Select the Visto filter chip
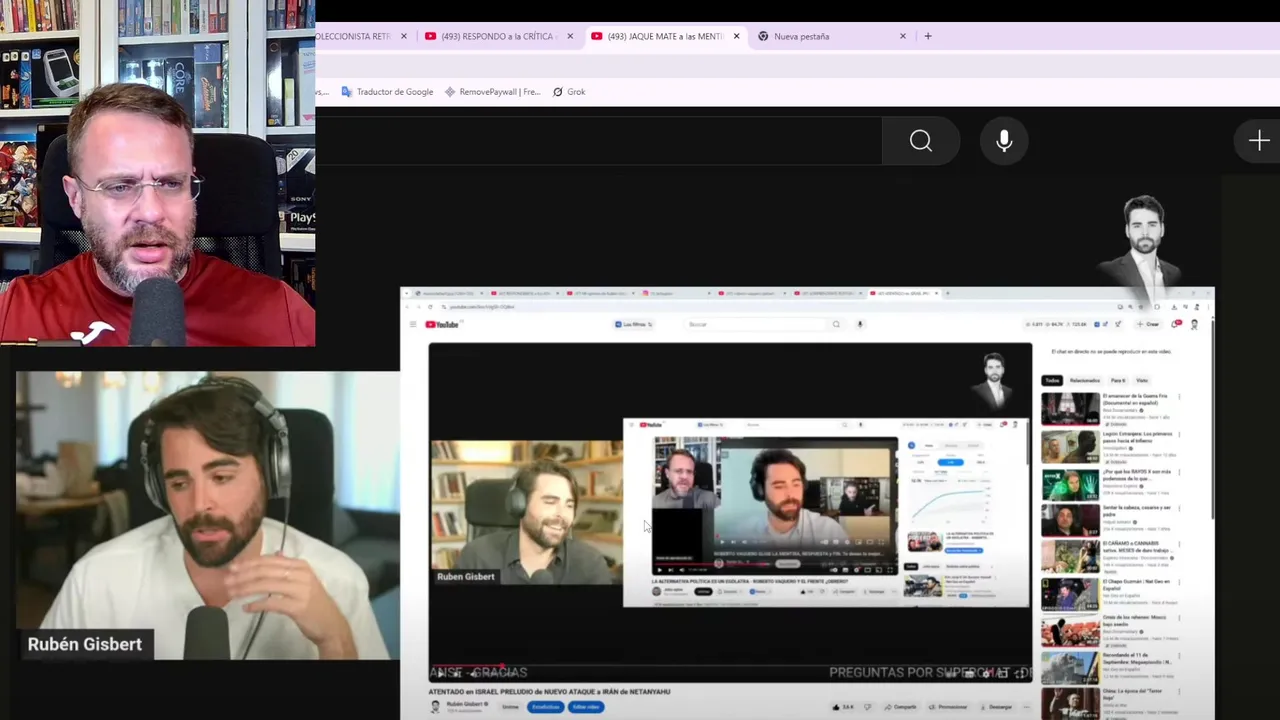The height and width of the screenshot is (720, 1280). 1141,380
